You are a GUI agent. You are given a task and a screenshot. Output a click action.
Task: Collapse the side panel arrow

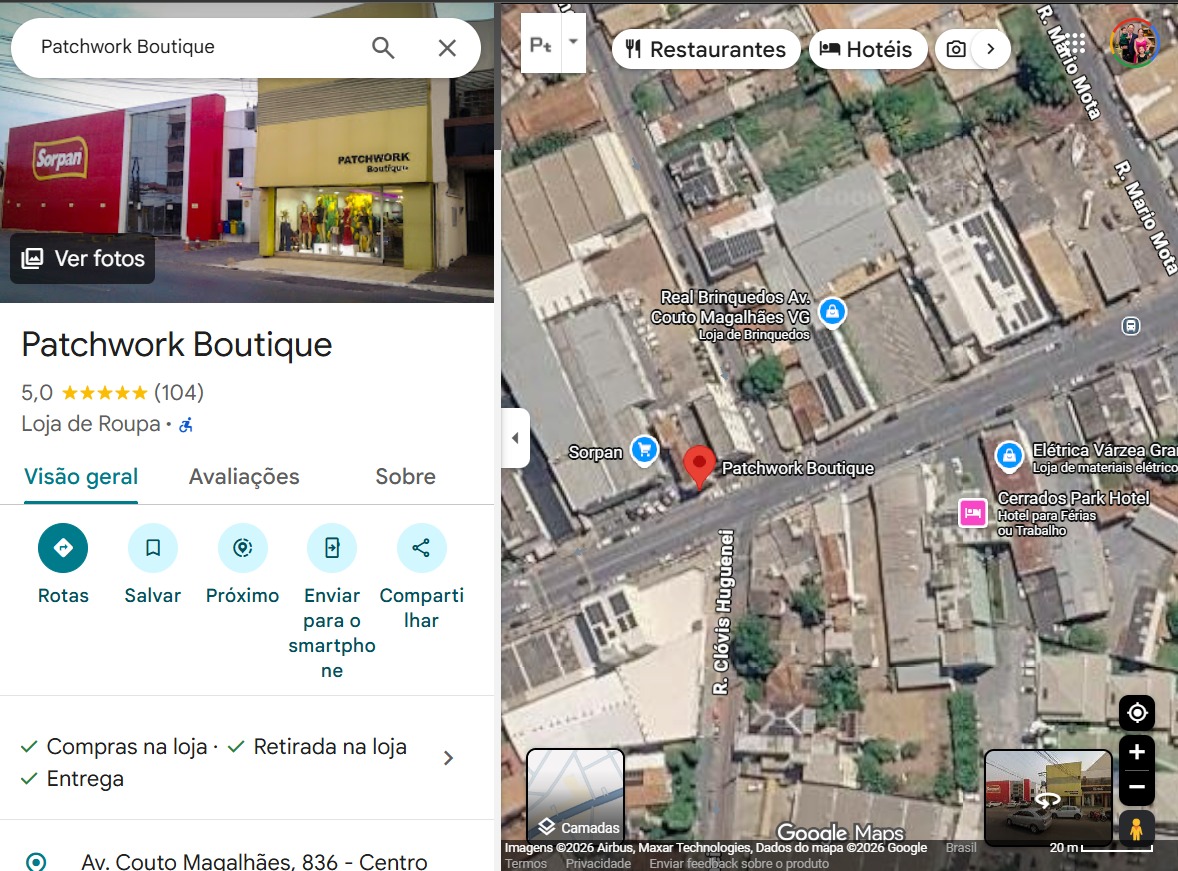pyautogui.click(x=515, y=438)
